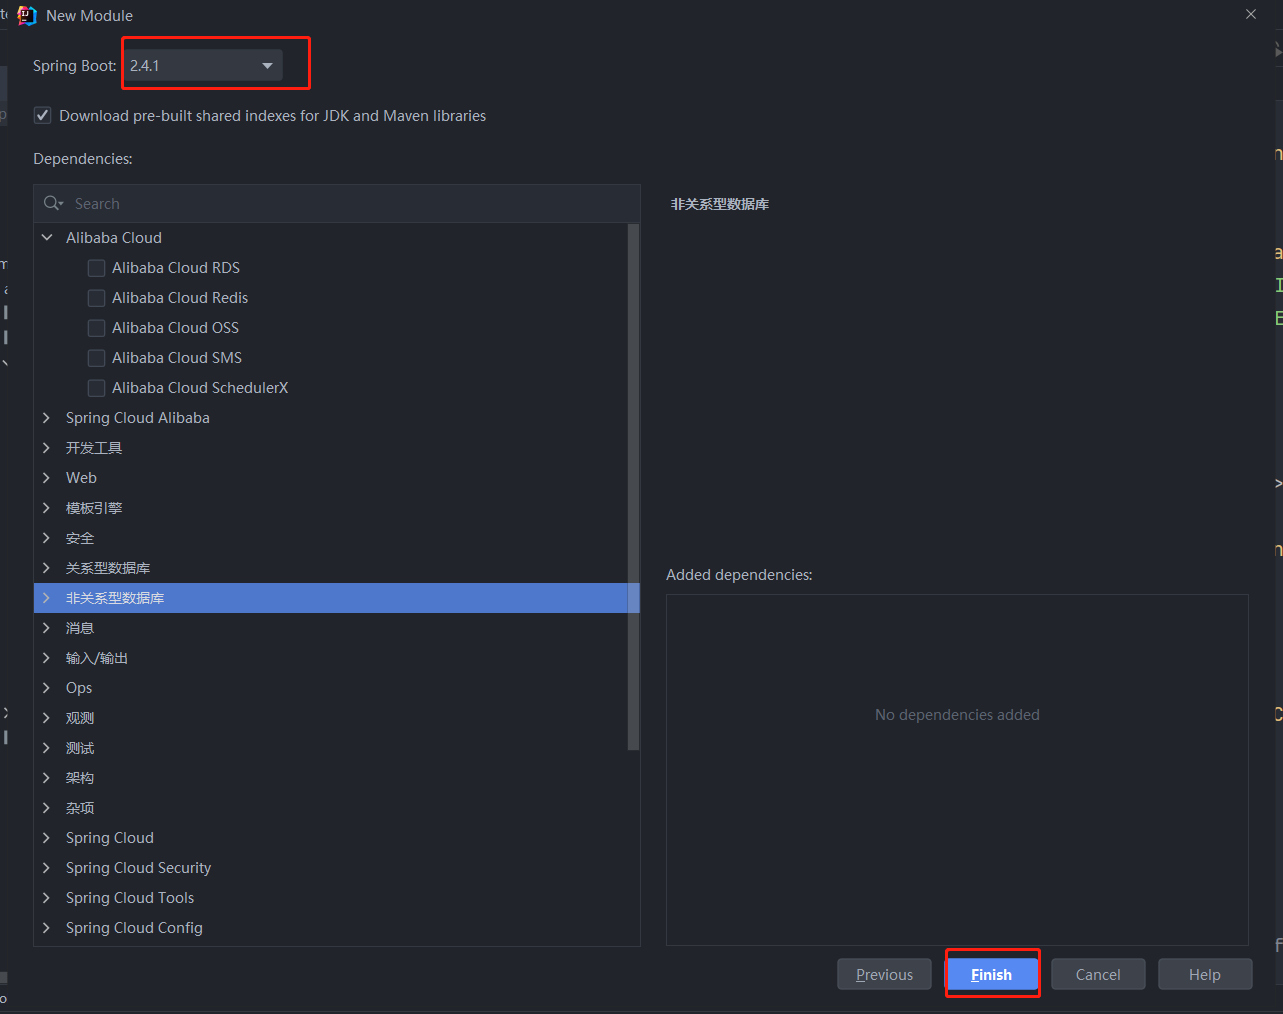Select the Ops tree row
1283x1014 pixels.
(331, 688)
